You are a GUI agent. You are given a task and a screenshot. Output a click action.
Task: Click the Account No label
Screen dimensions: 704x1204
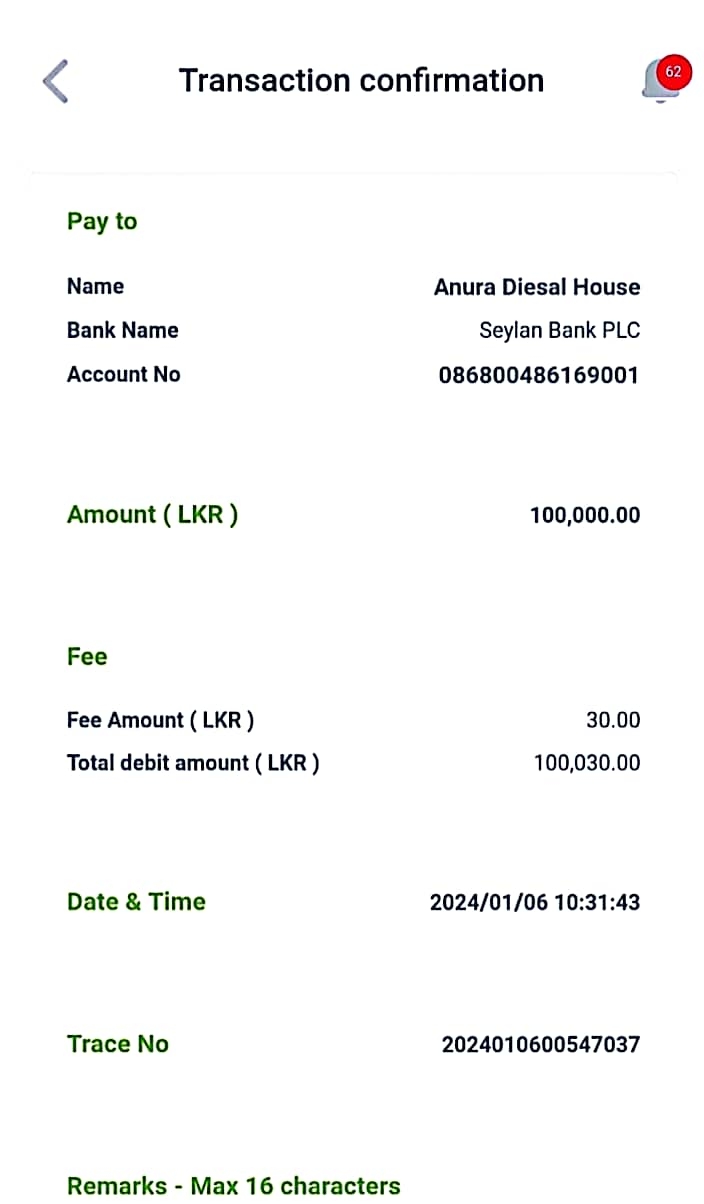click(x=123, y=375)
